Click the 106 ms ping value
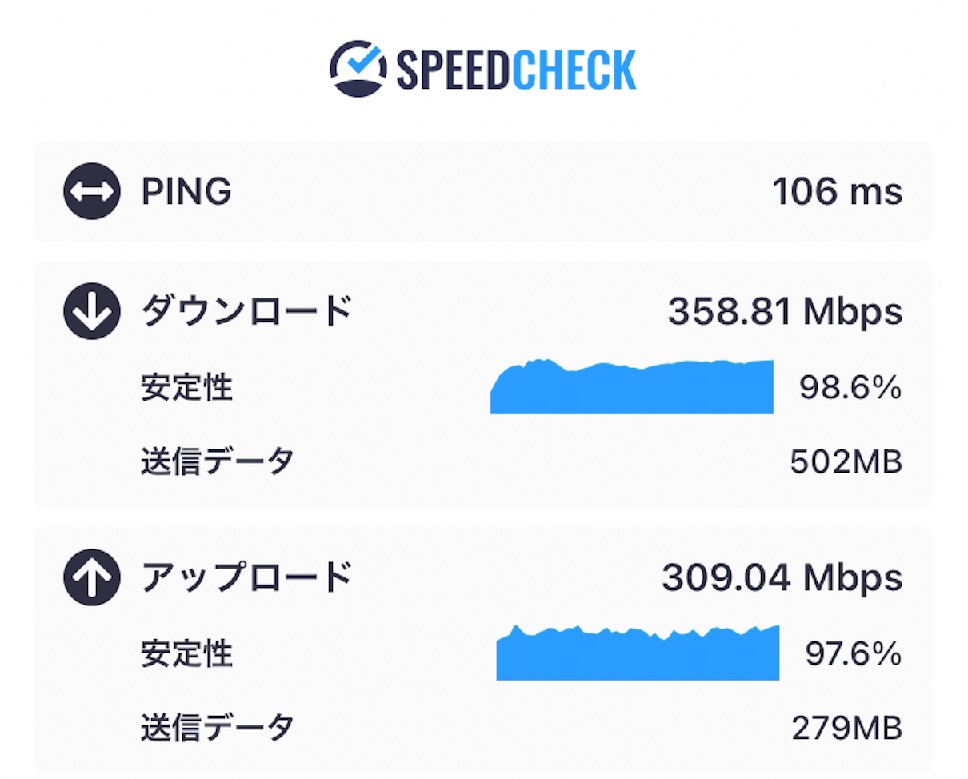Image resolution: width=968 pixels, height=779 pixels. (x=838, y=191)
